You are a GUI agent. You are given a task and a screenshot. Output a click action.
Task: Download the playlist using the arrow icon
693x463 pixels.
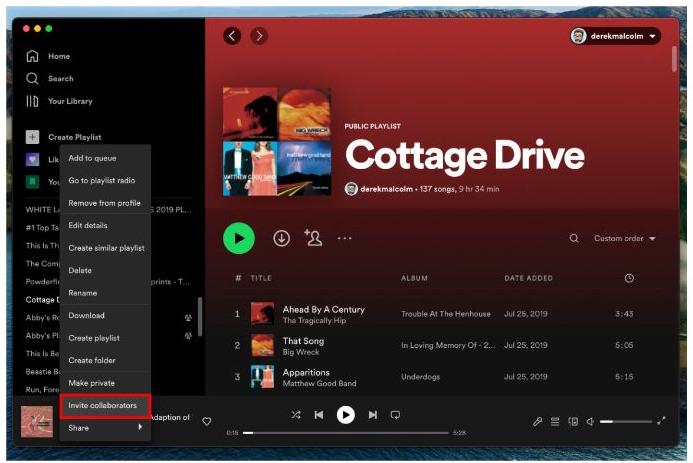point(282,239)
